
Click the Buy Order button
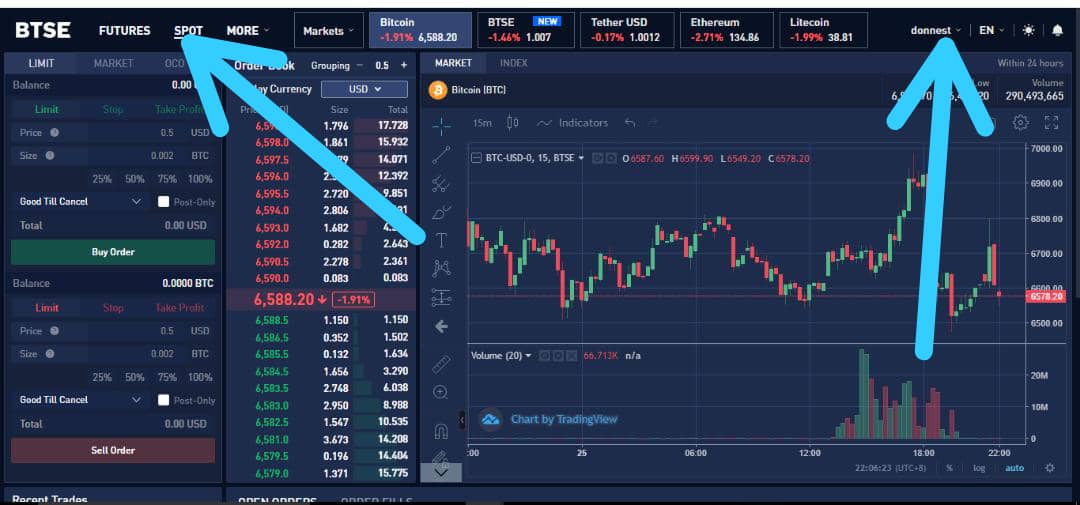point(113,252)
